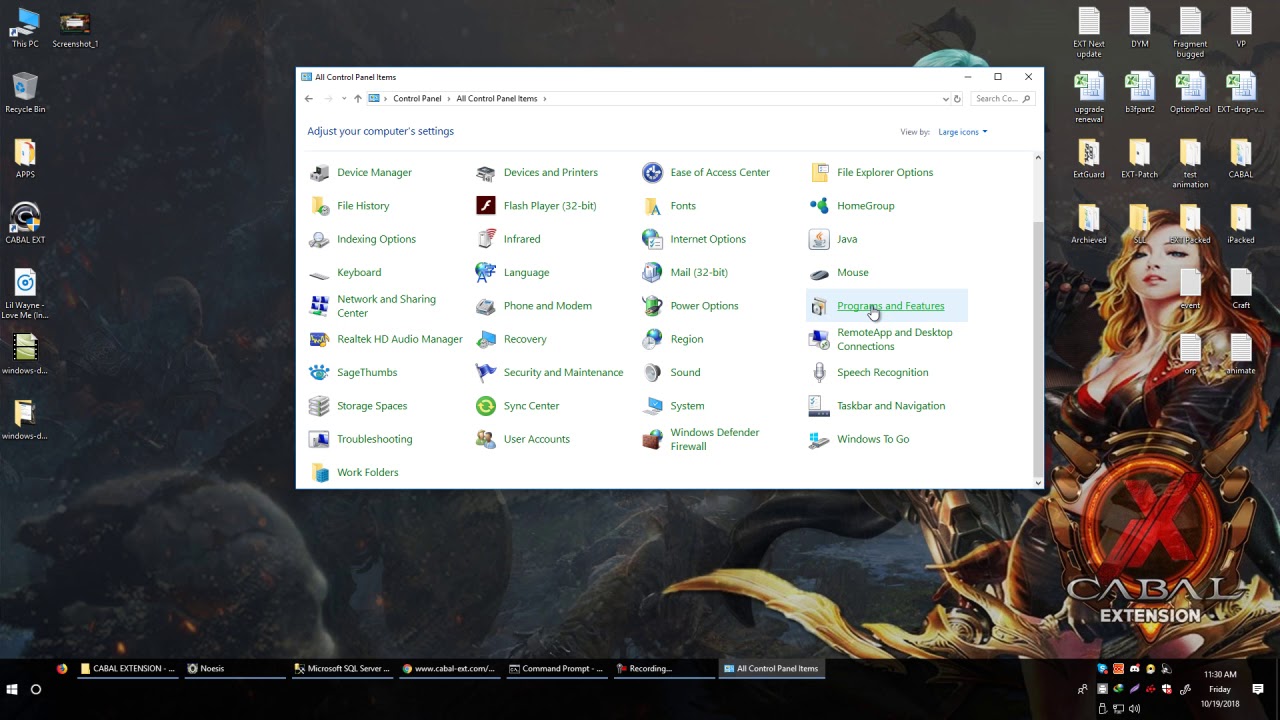Click the Control Panel breadcrumb
This screenshot has height=720, width=1280.
point(417,99)
